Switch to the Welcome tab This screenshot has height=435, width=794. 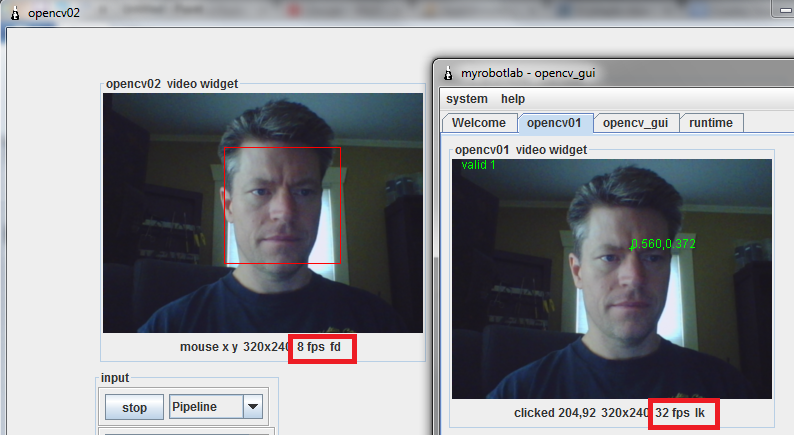pyautogui.click(x=479, y=123)
